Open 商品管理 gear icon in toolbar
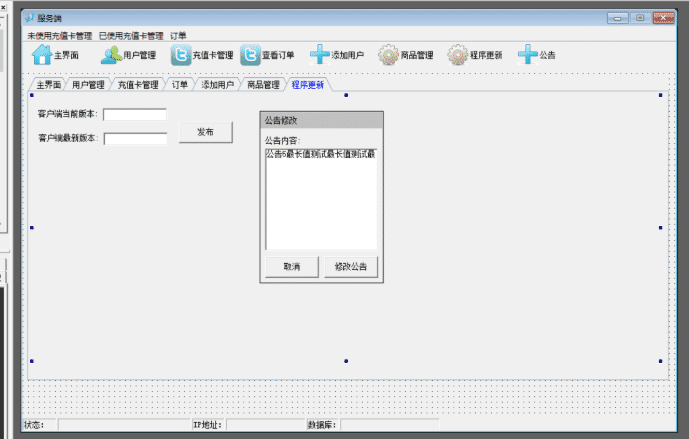689x439 pixels. tap(388, 55)
